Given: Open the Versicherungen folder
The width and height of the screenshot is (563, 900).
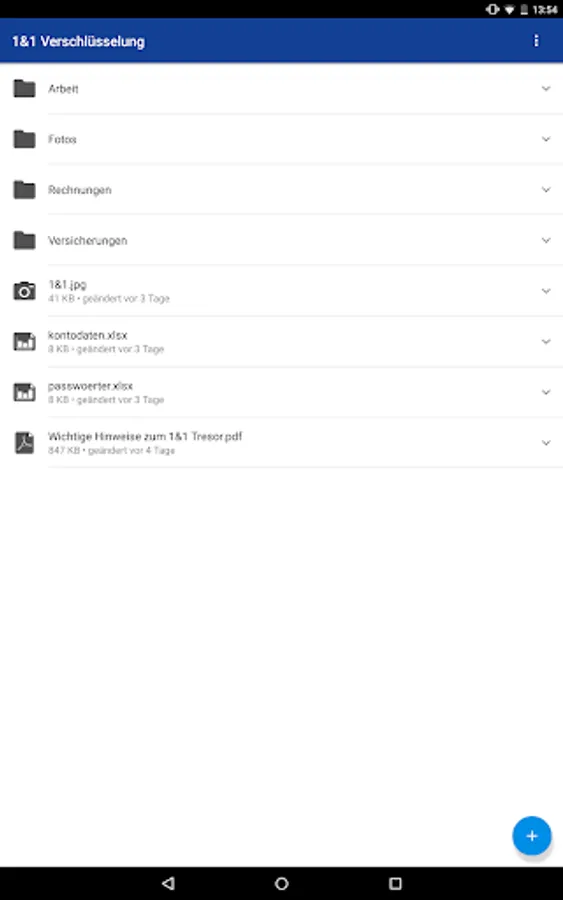Looking at the screenshot, I should click(x=281, y=240).
